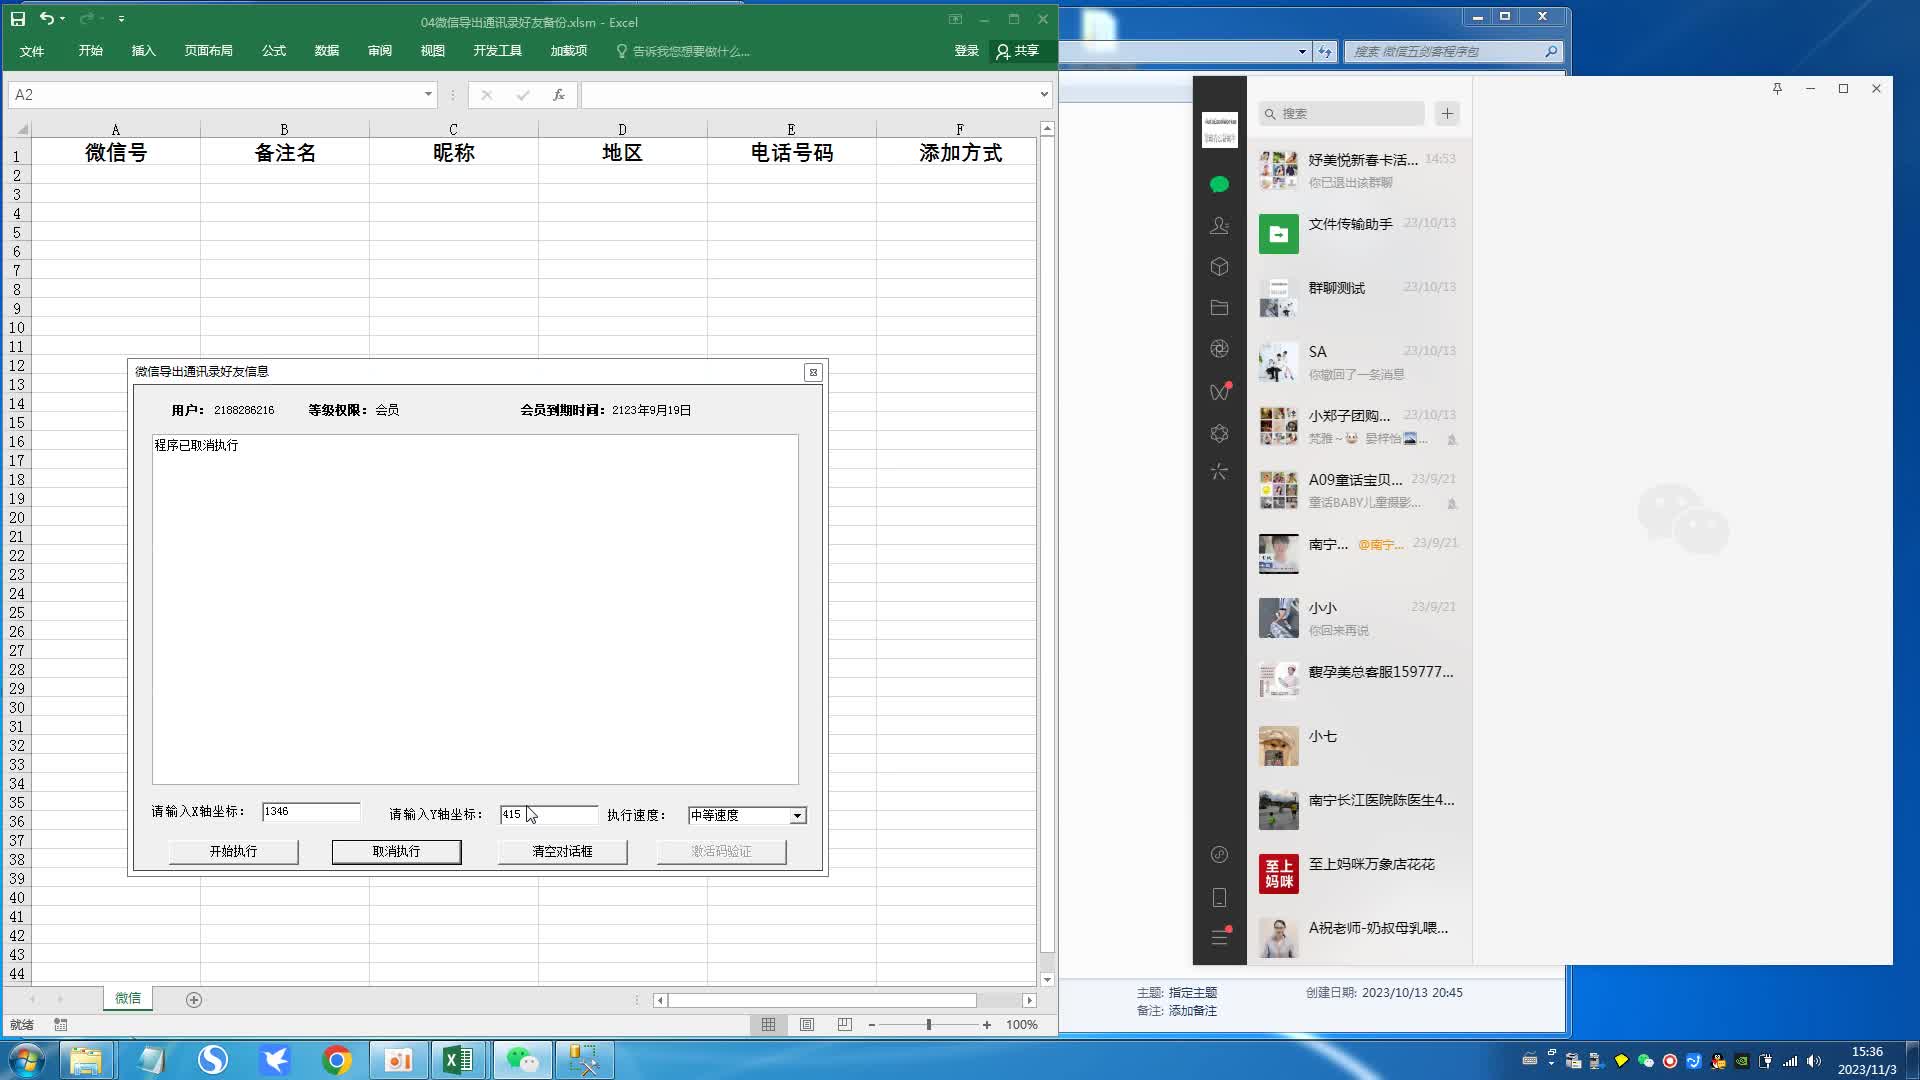Screen dimensions: 1920x1080
Task: Click the Y轴坐标 input field
Action: 548,815
